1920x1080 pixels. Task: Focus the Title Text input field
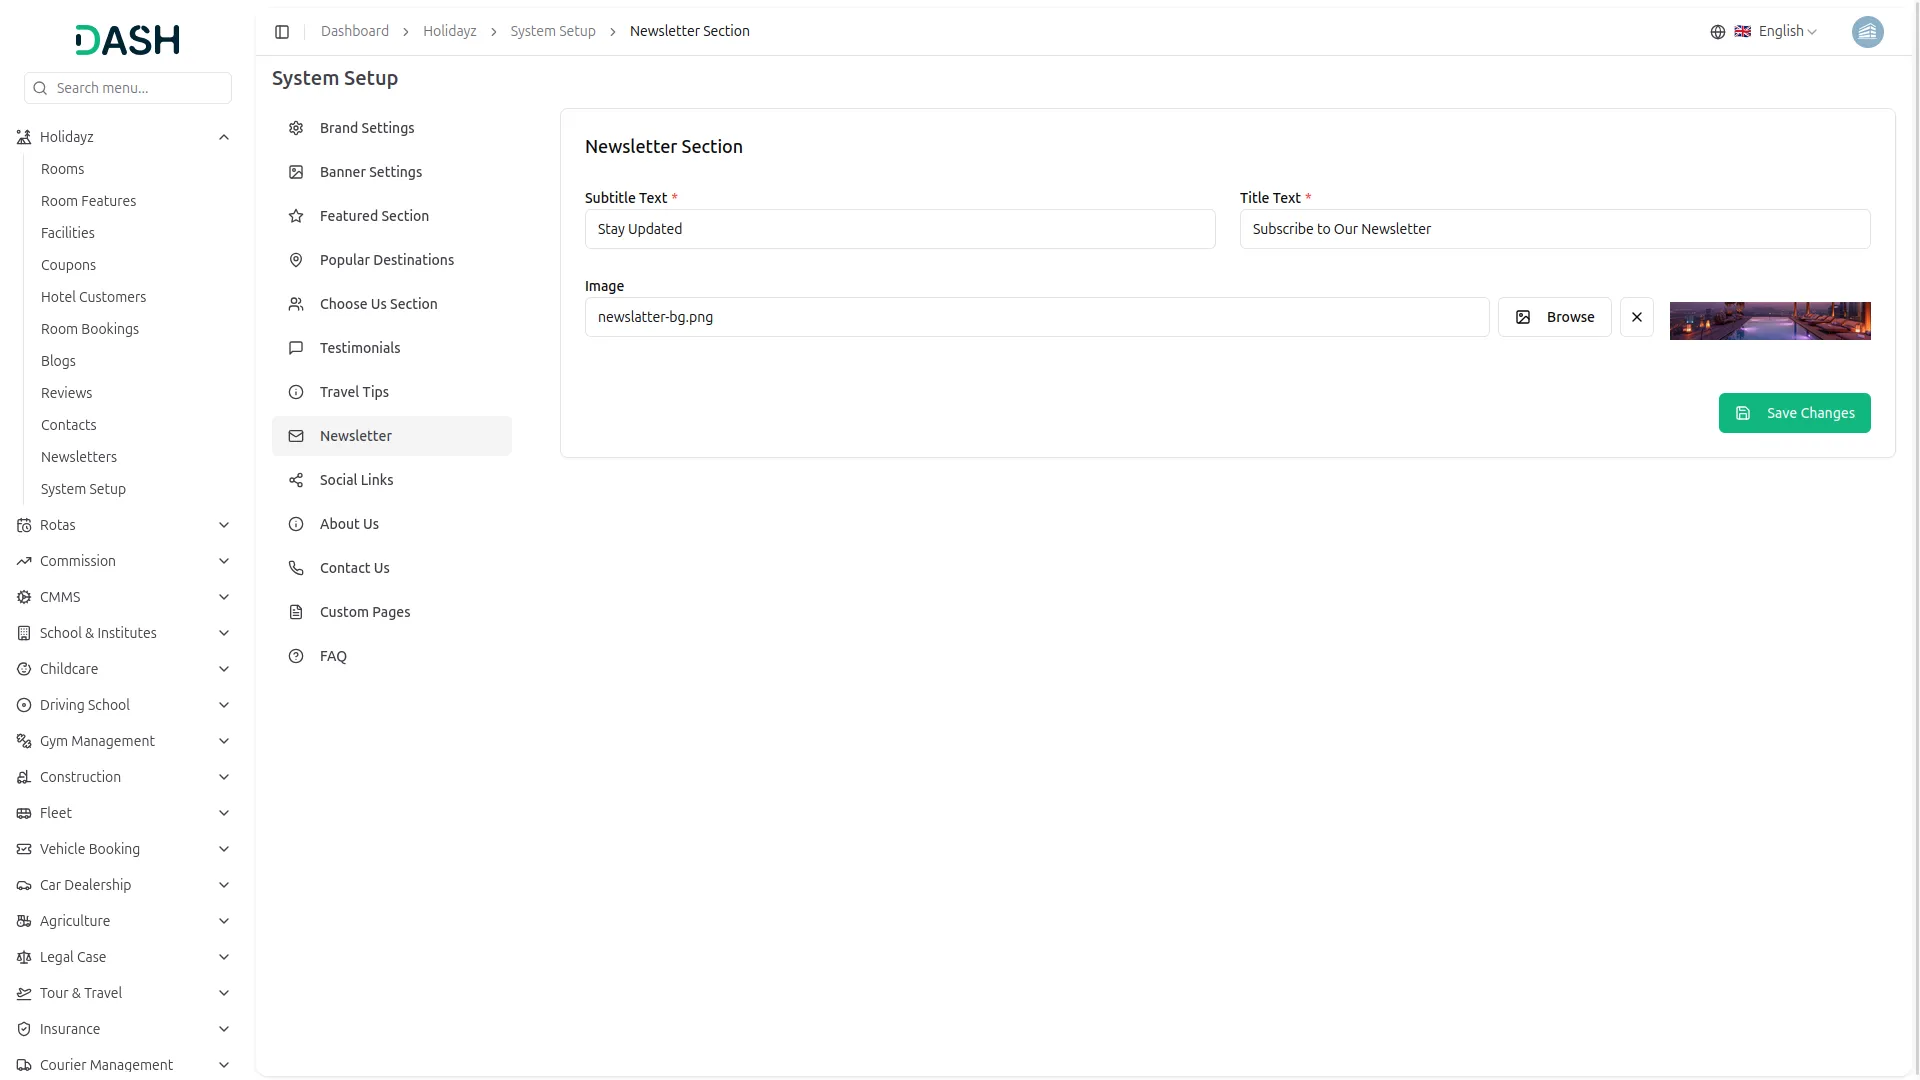coord(1555,229)
